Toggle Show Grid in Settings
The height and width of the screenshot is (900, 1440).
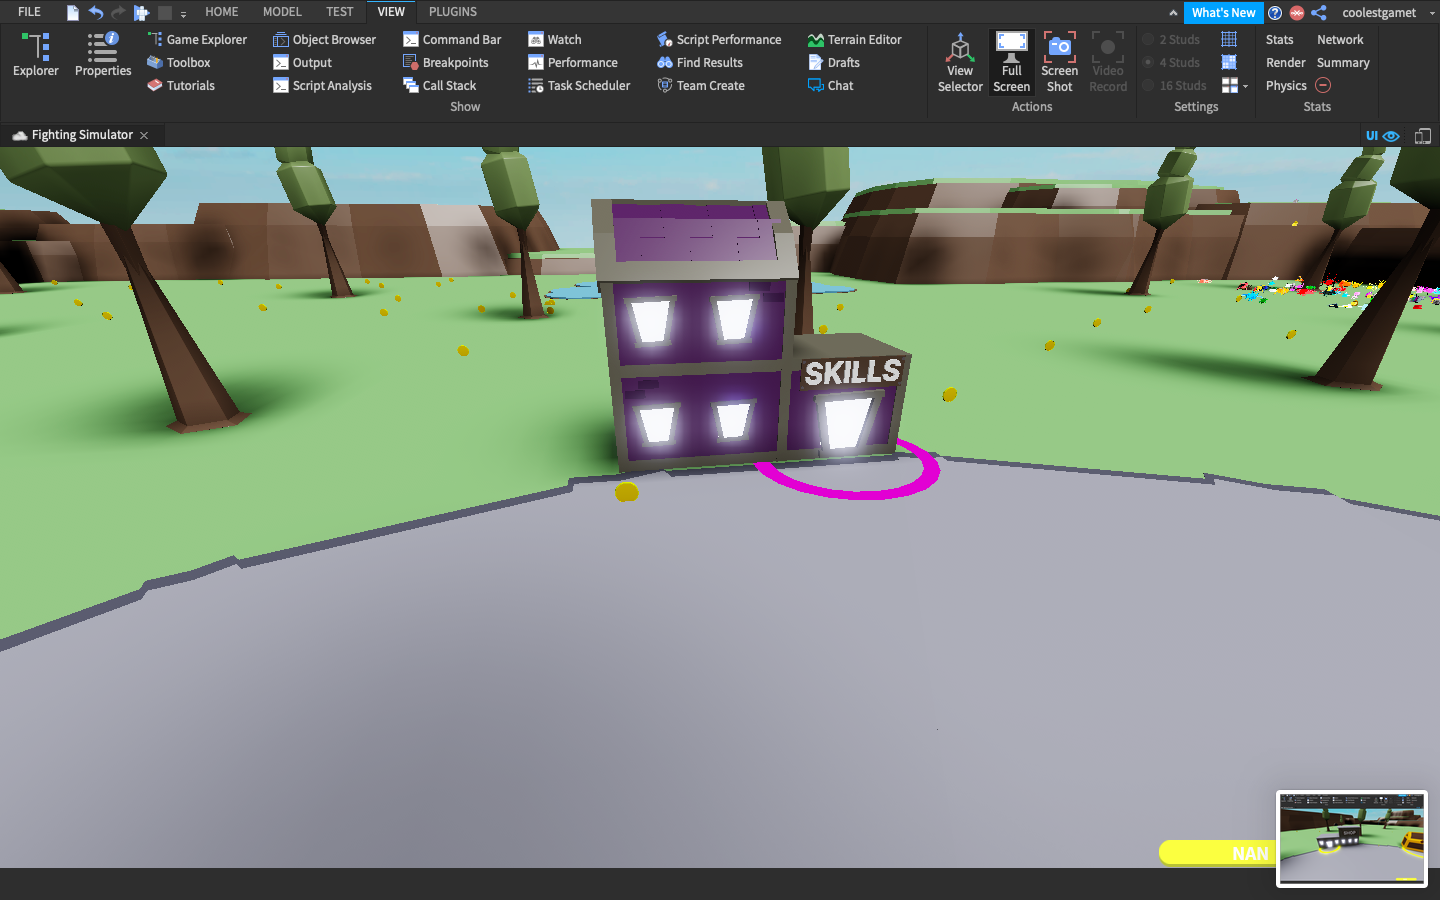tap(1229, 39)
